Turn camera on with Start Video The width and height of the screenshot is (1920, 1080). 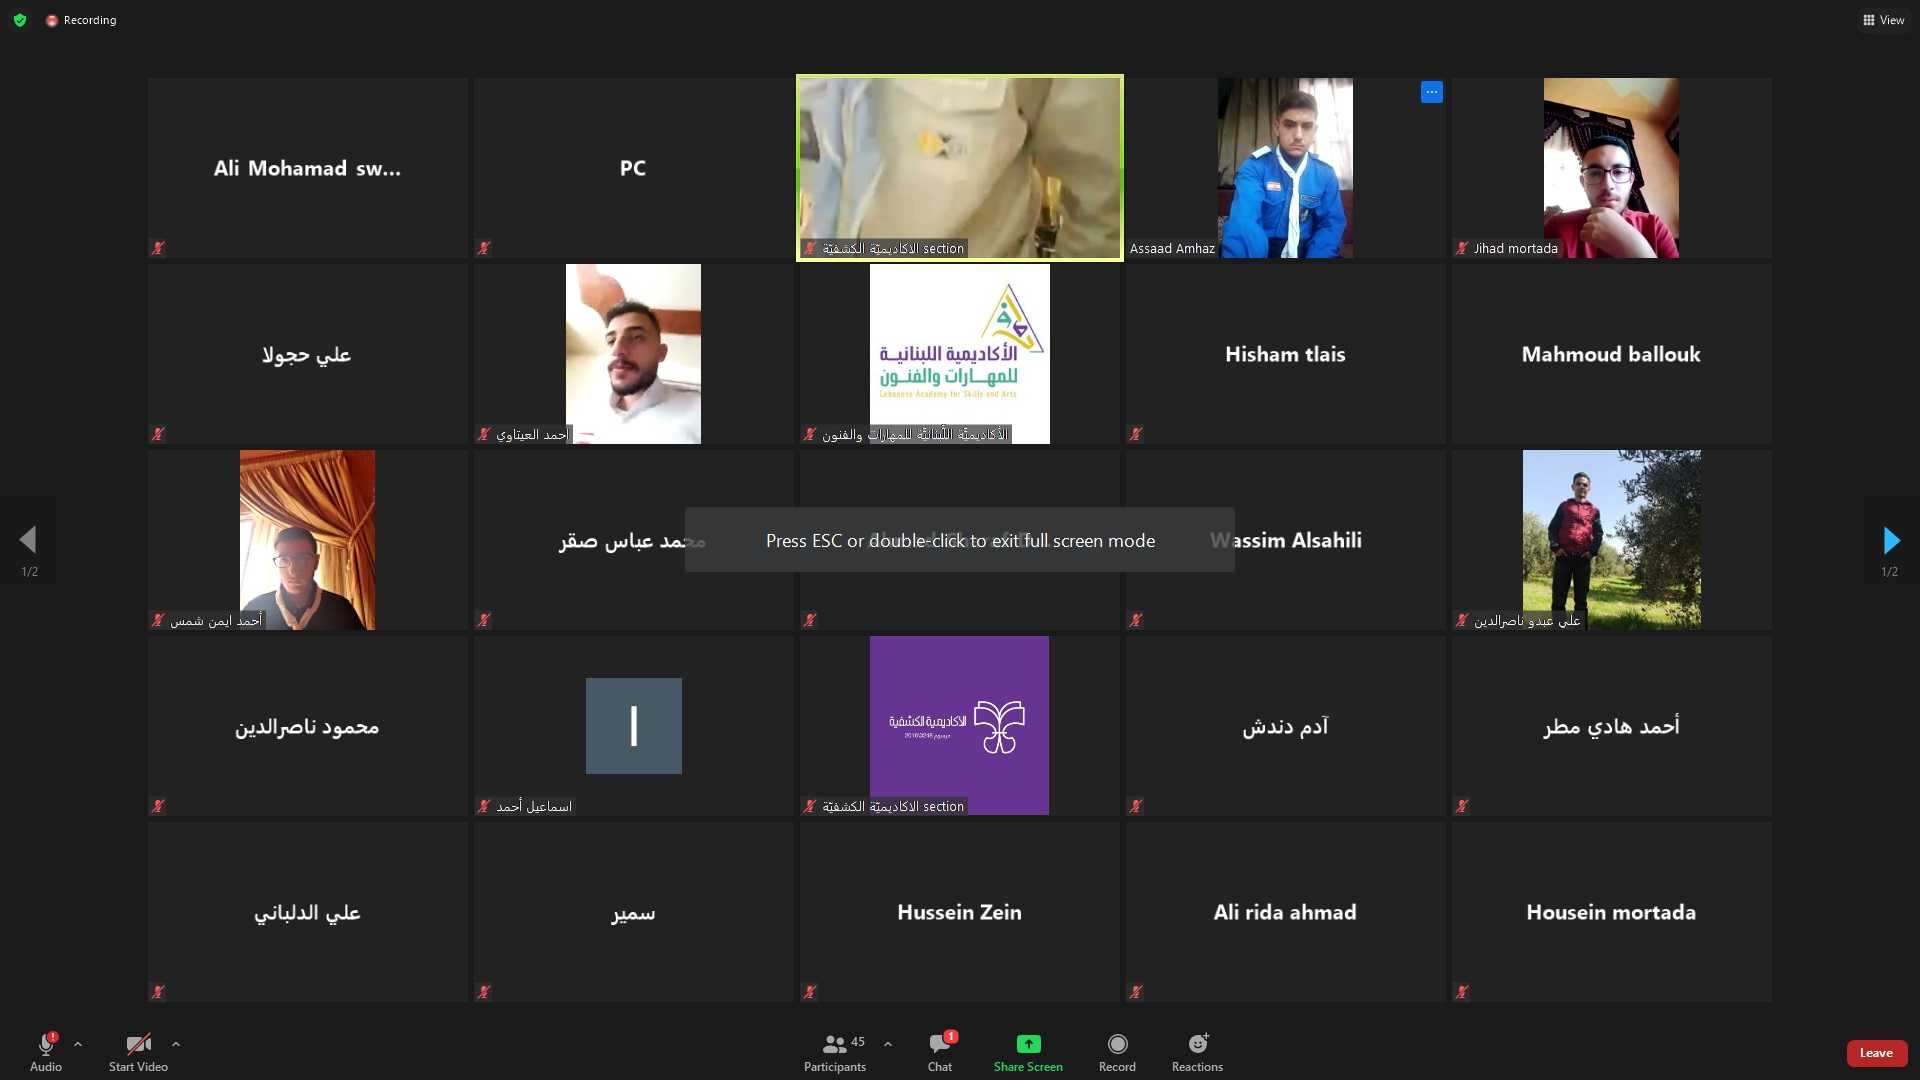(x=138, y=1051)
